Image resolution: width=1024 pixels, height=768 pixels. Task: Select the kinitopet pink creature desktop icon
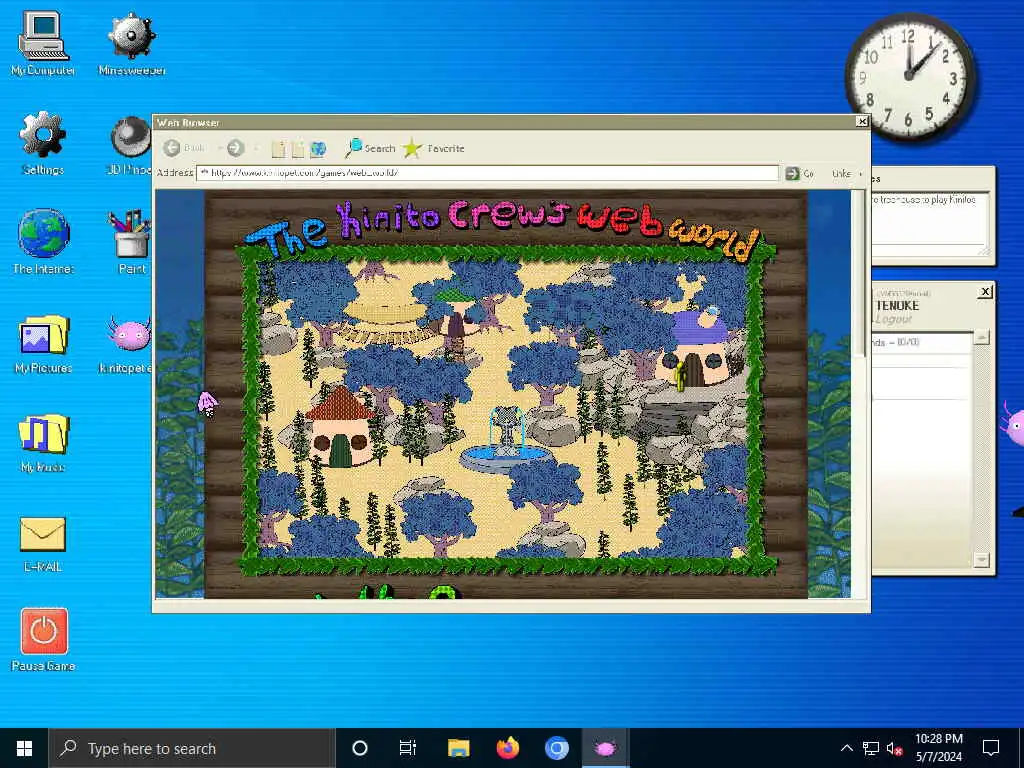click(128, 343)
